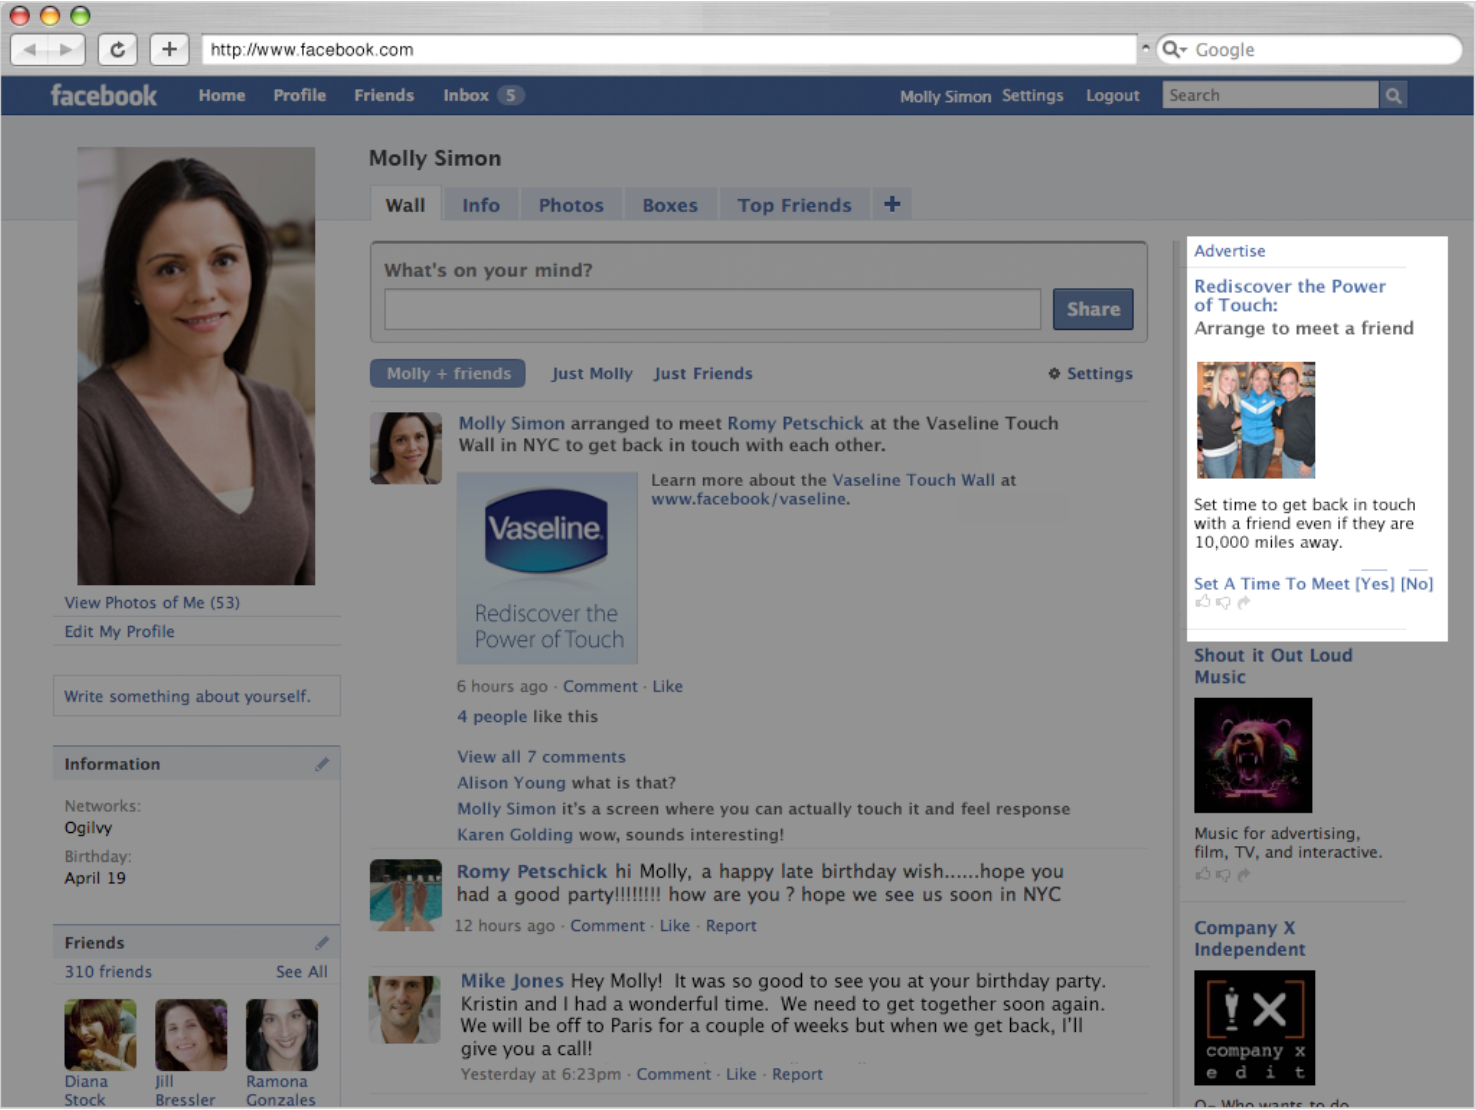This screenshot has width=1476, height=1110.
Task: Open the Inbox count badge
Action: coord(510,95)
